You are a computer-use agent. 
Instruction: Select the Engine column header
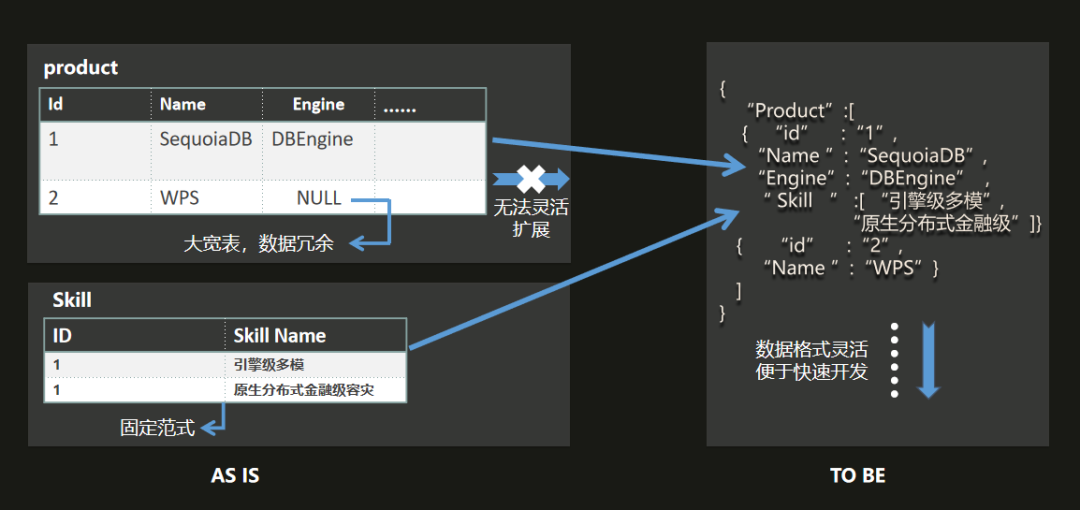(x=318, y=105)
